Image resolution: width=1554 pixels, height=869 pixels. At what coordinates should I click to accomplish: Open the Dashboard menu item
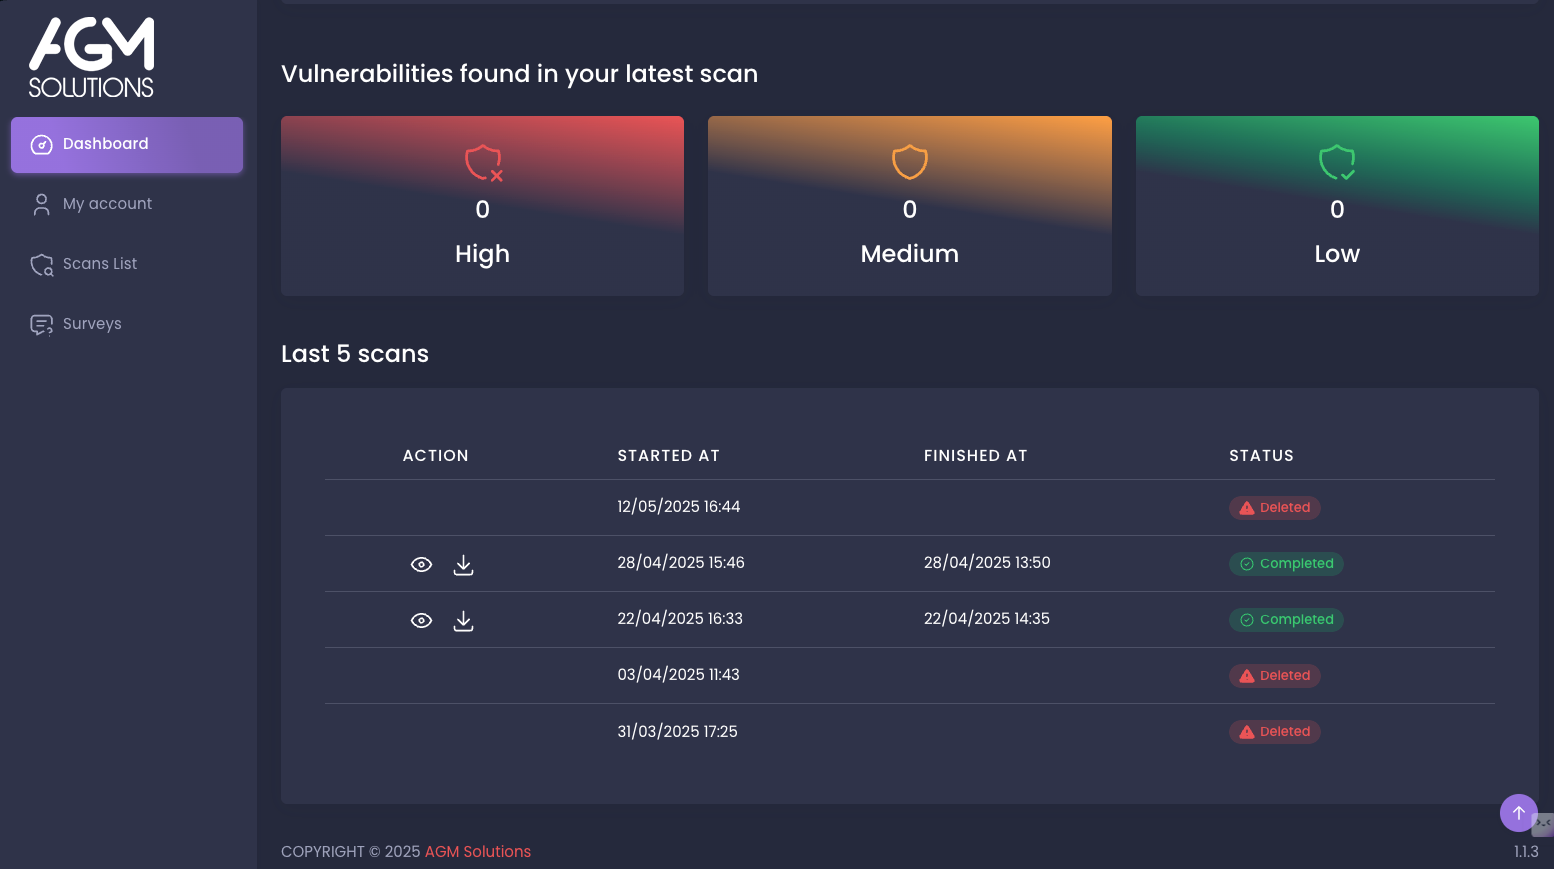coord(127,144)
